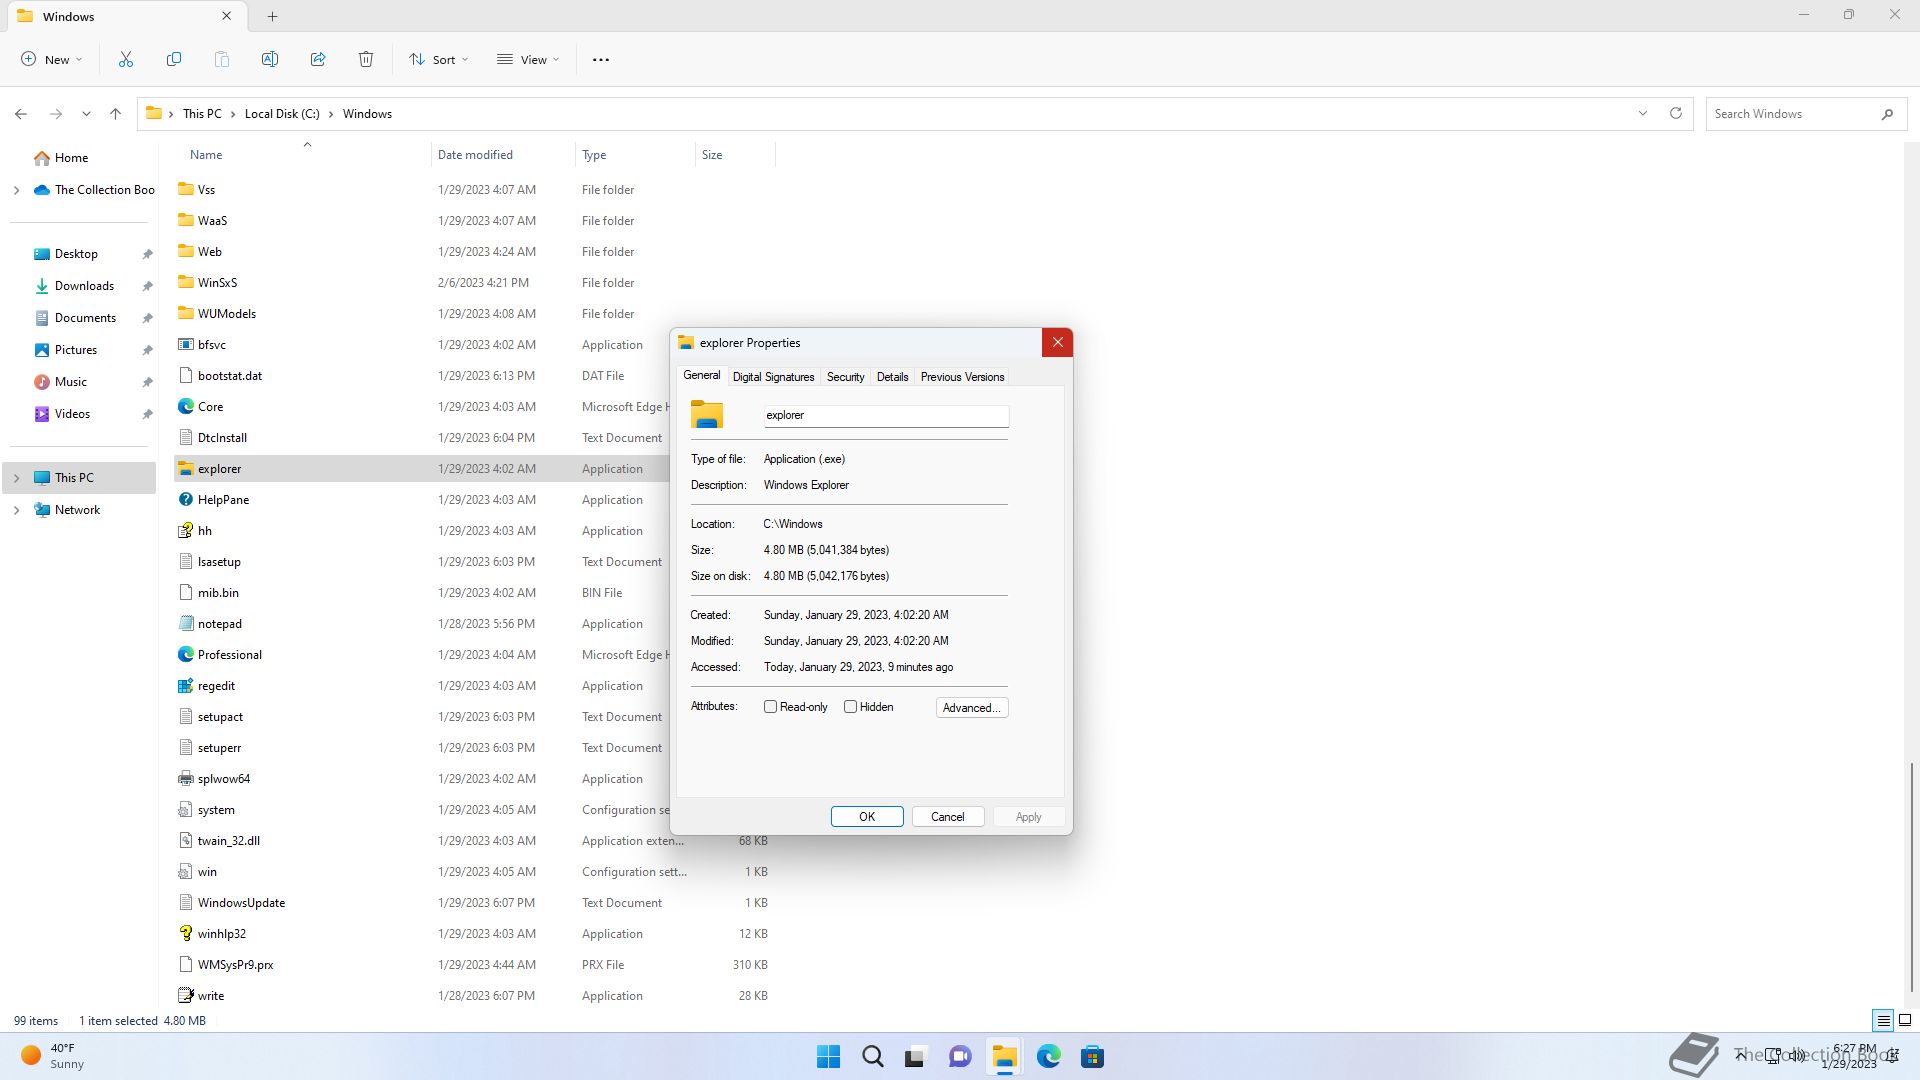
Task: Click the Cut scissors icon in toolbar
Action: pos(126,60)
